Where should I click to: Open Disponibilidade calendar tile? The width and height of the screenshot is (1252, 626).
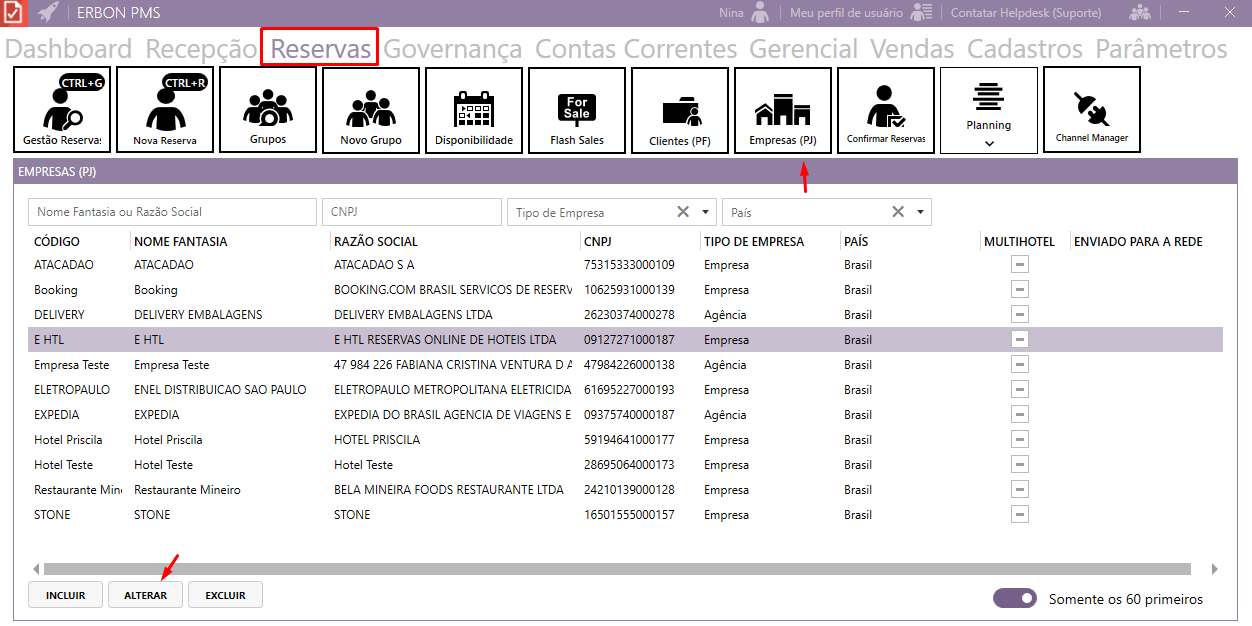click(474, 110)
